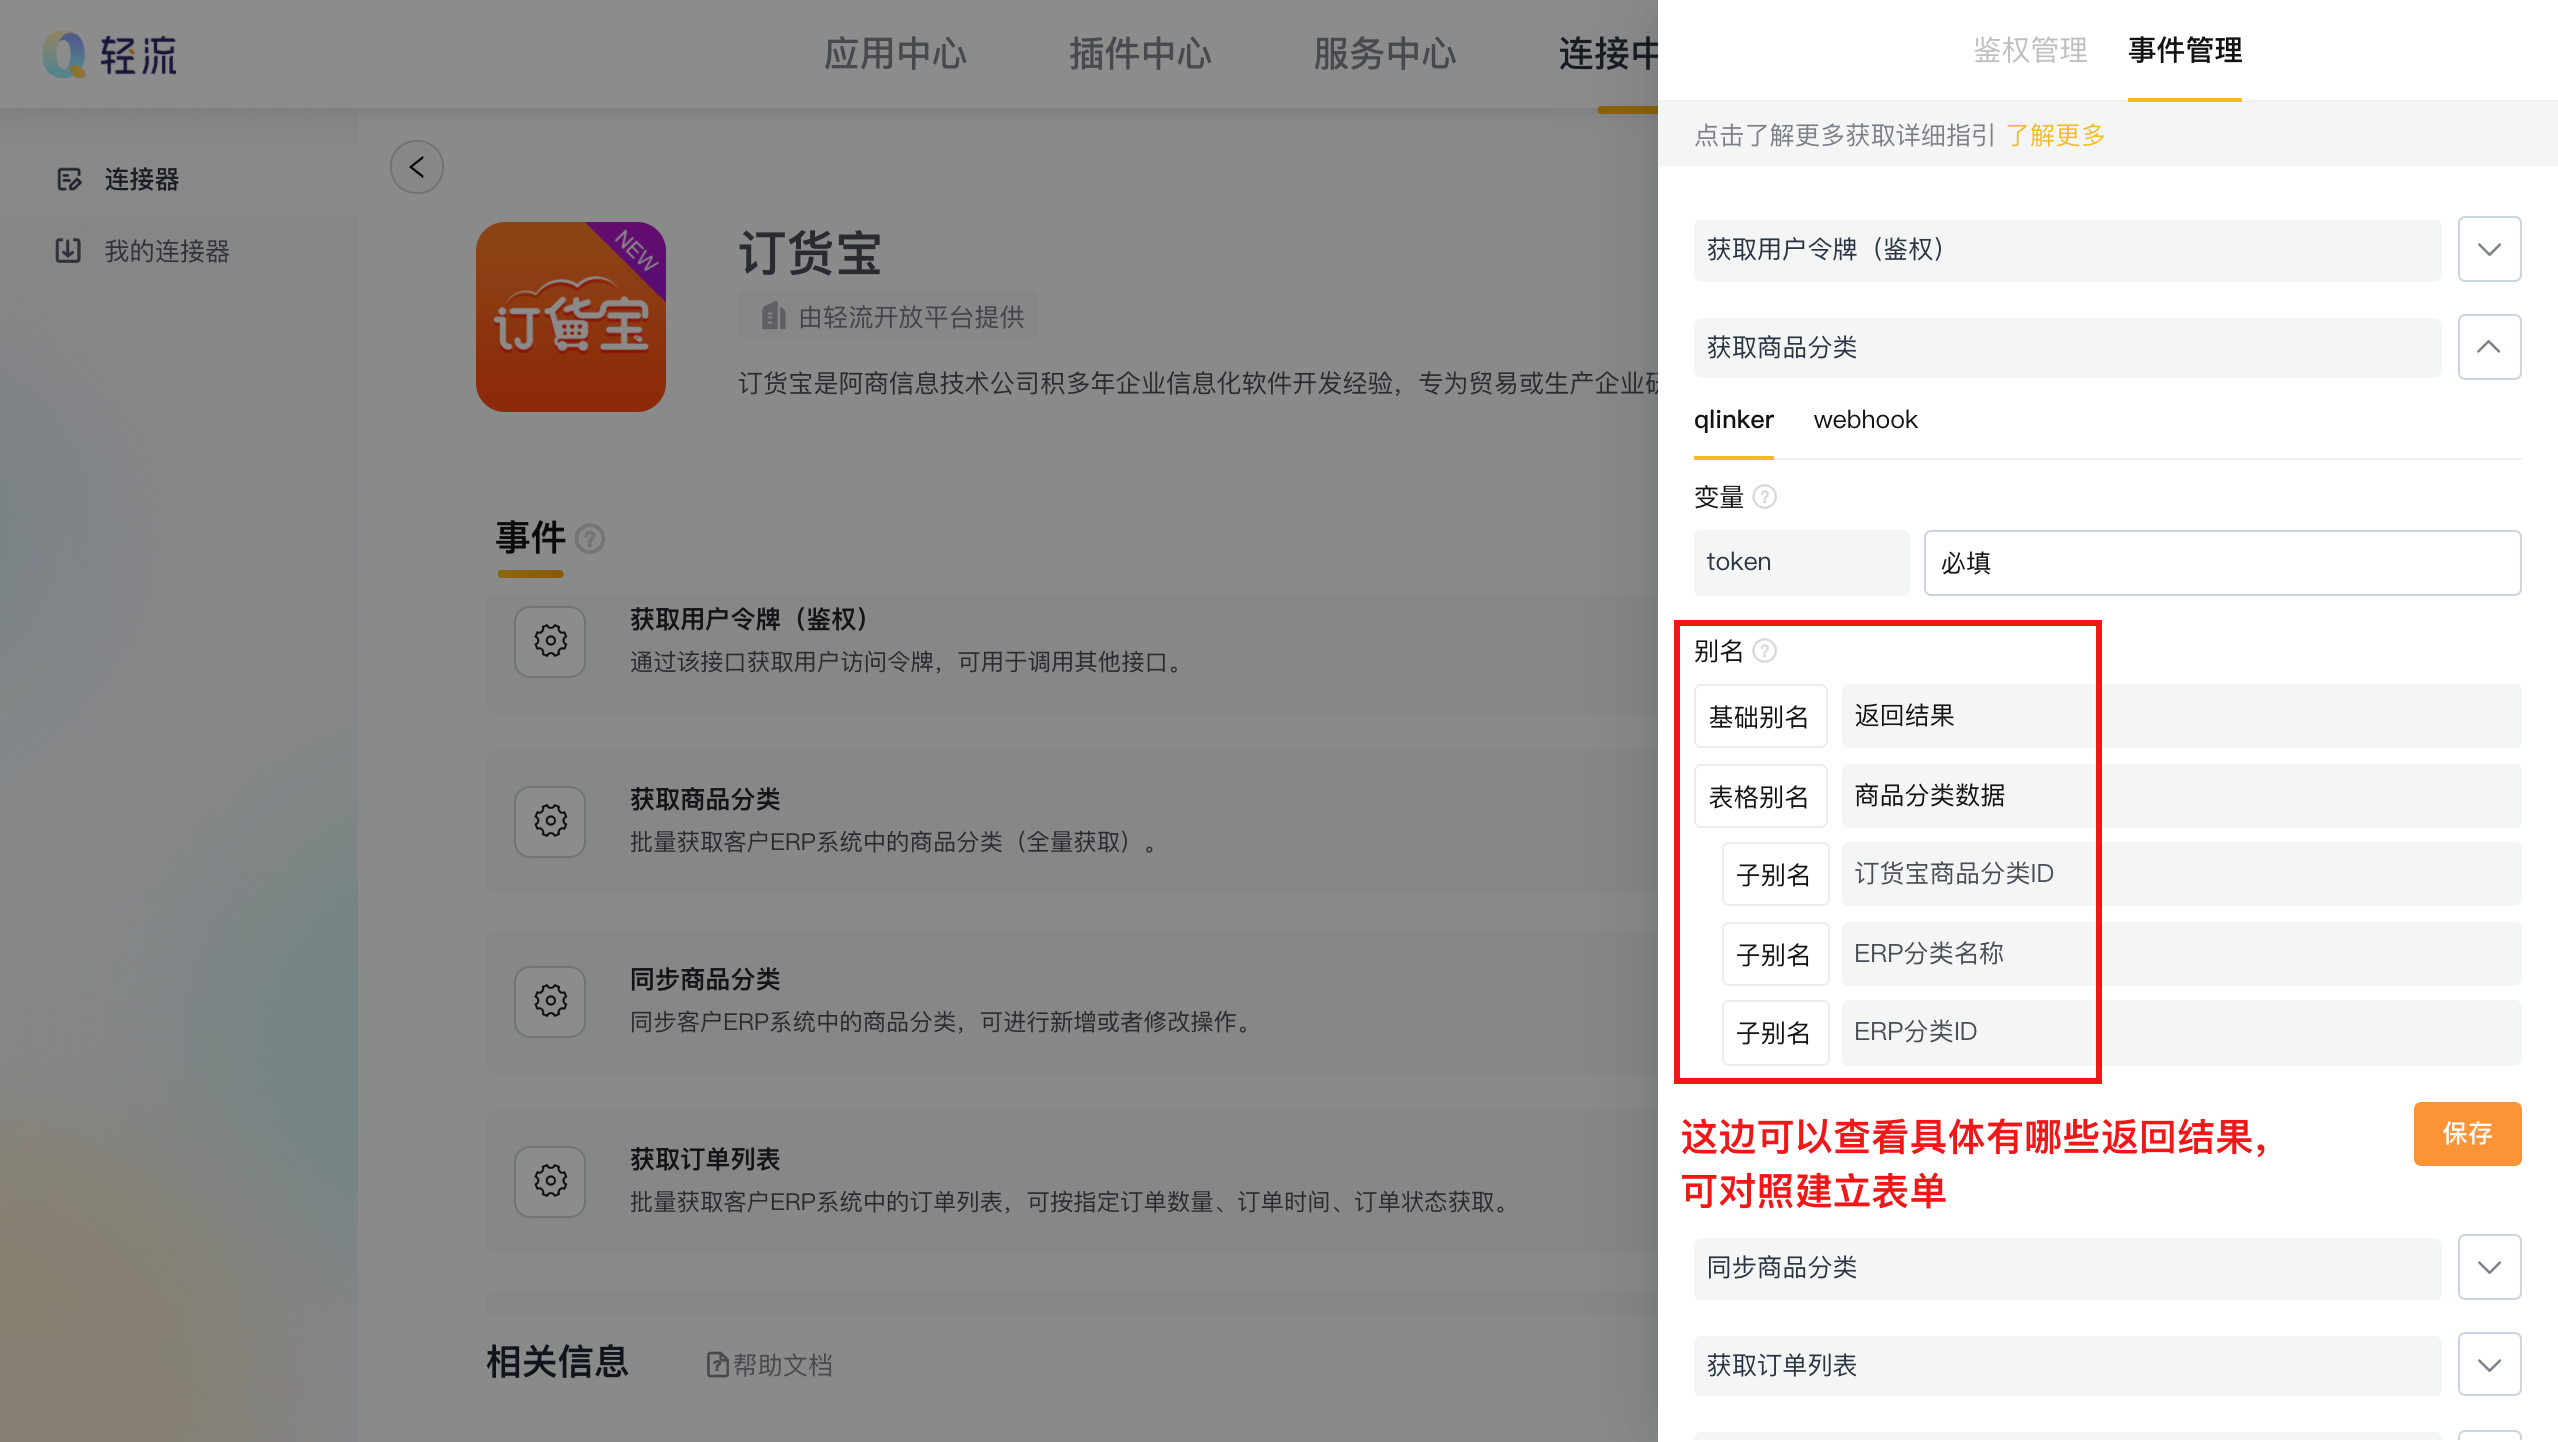The height and width of the screenshot is (1442, 2558).
Task: Click the 获取用户令牌（鉴权）panel header
Action: point(2067,249)
